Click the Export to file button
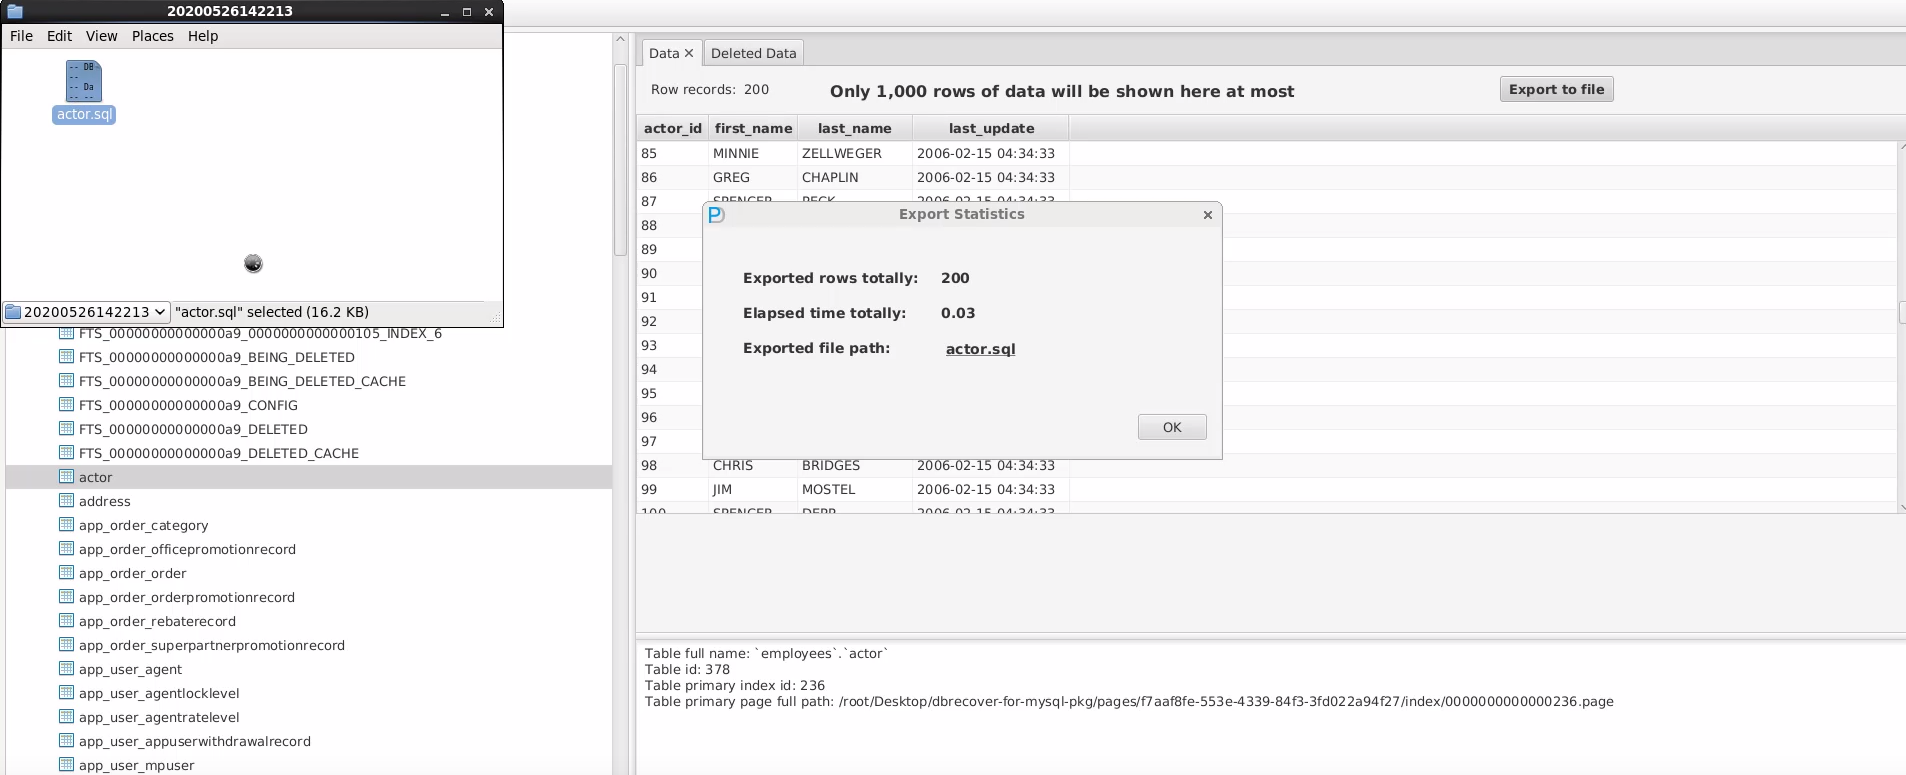This screenshot has width=1906, height=775. [x=1556, y=89]
